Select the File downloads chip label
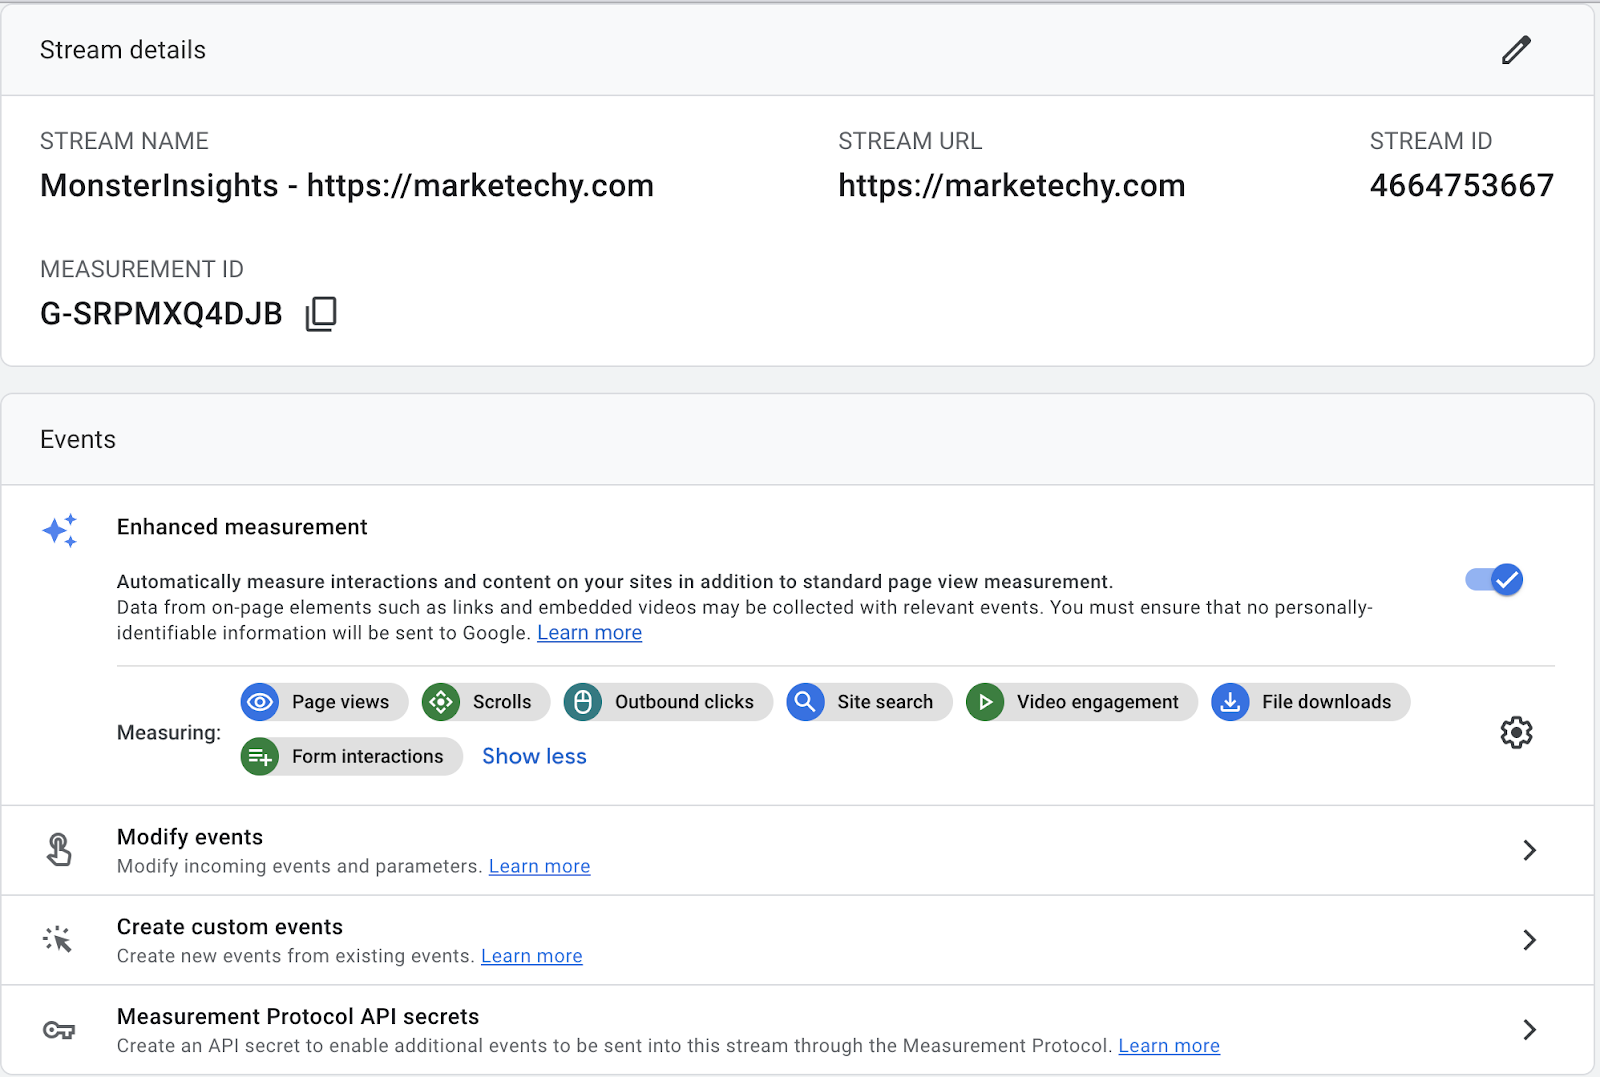Viewport: 1600px width, 1077px height. tap(1326, 702)
